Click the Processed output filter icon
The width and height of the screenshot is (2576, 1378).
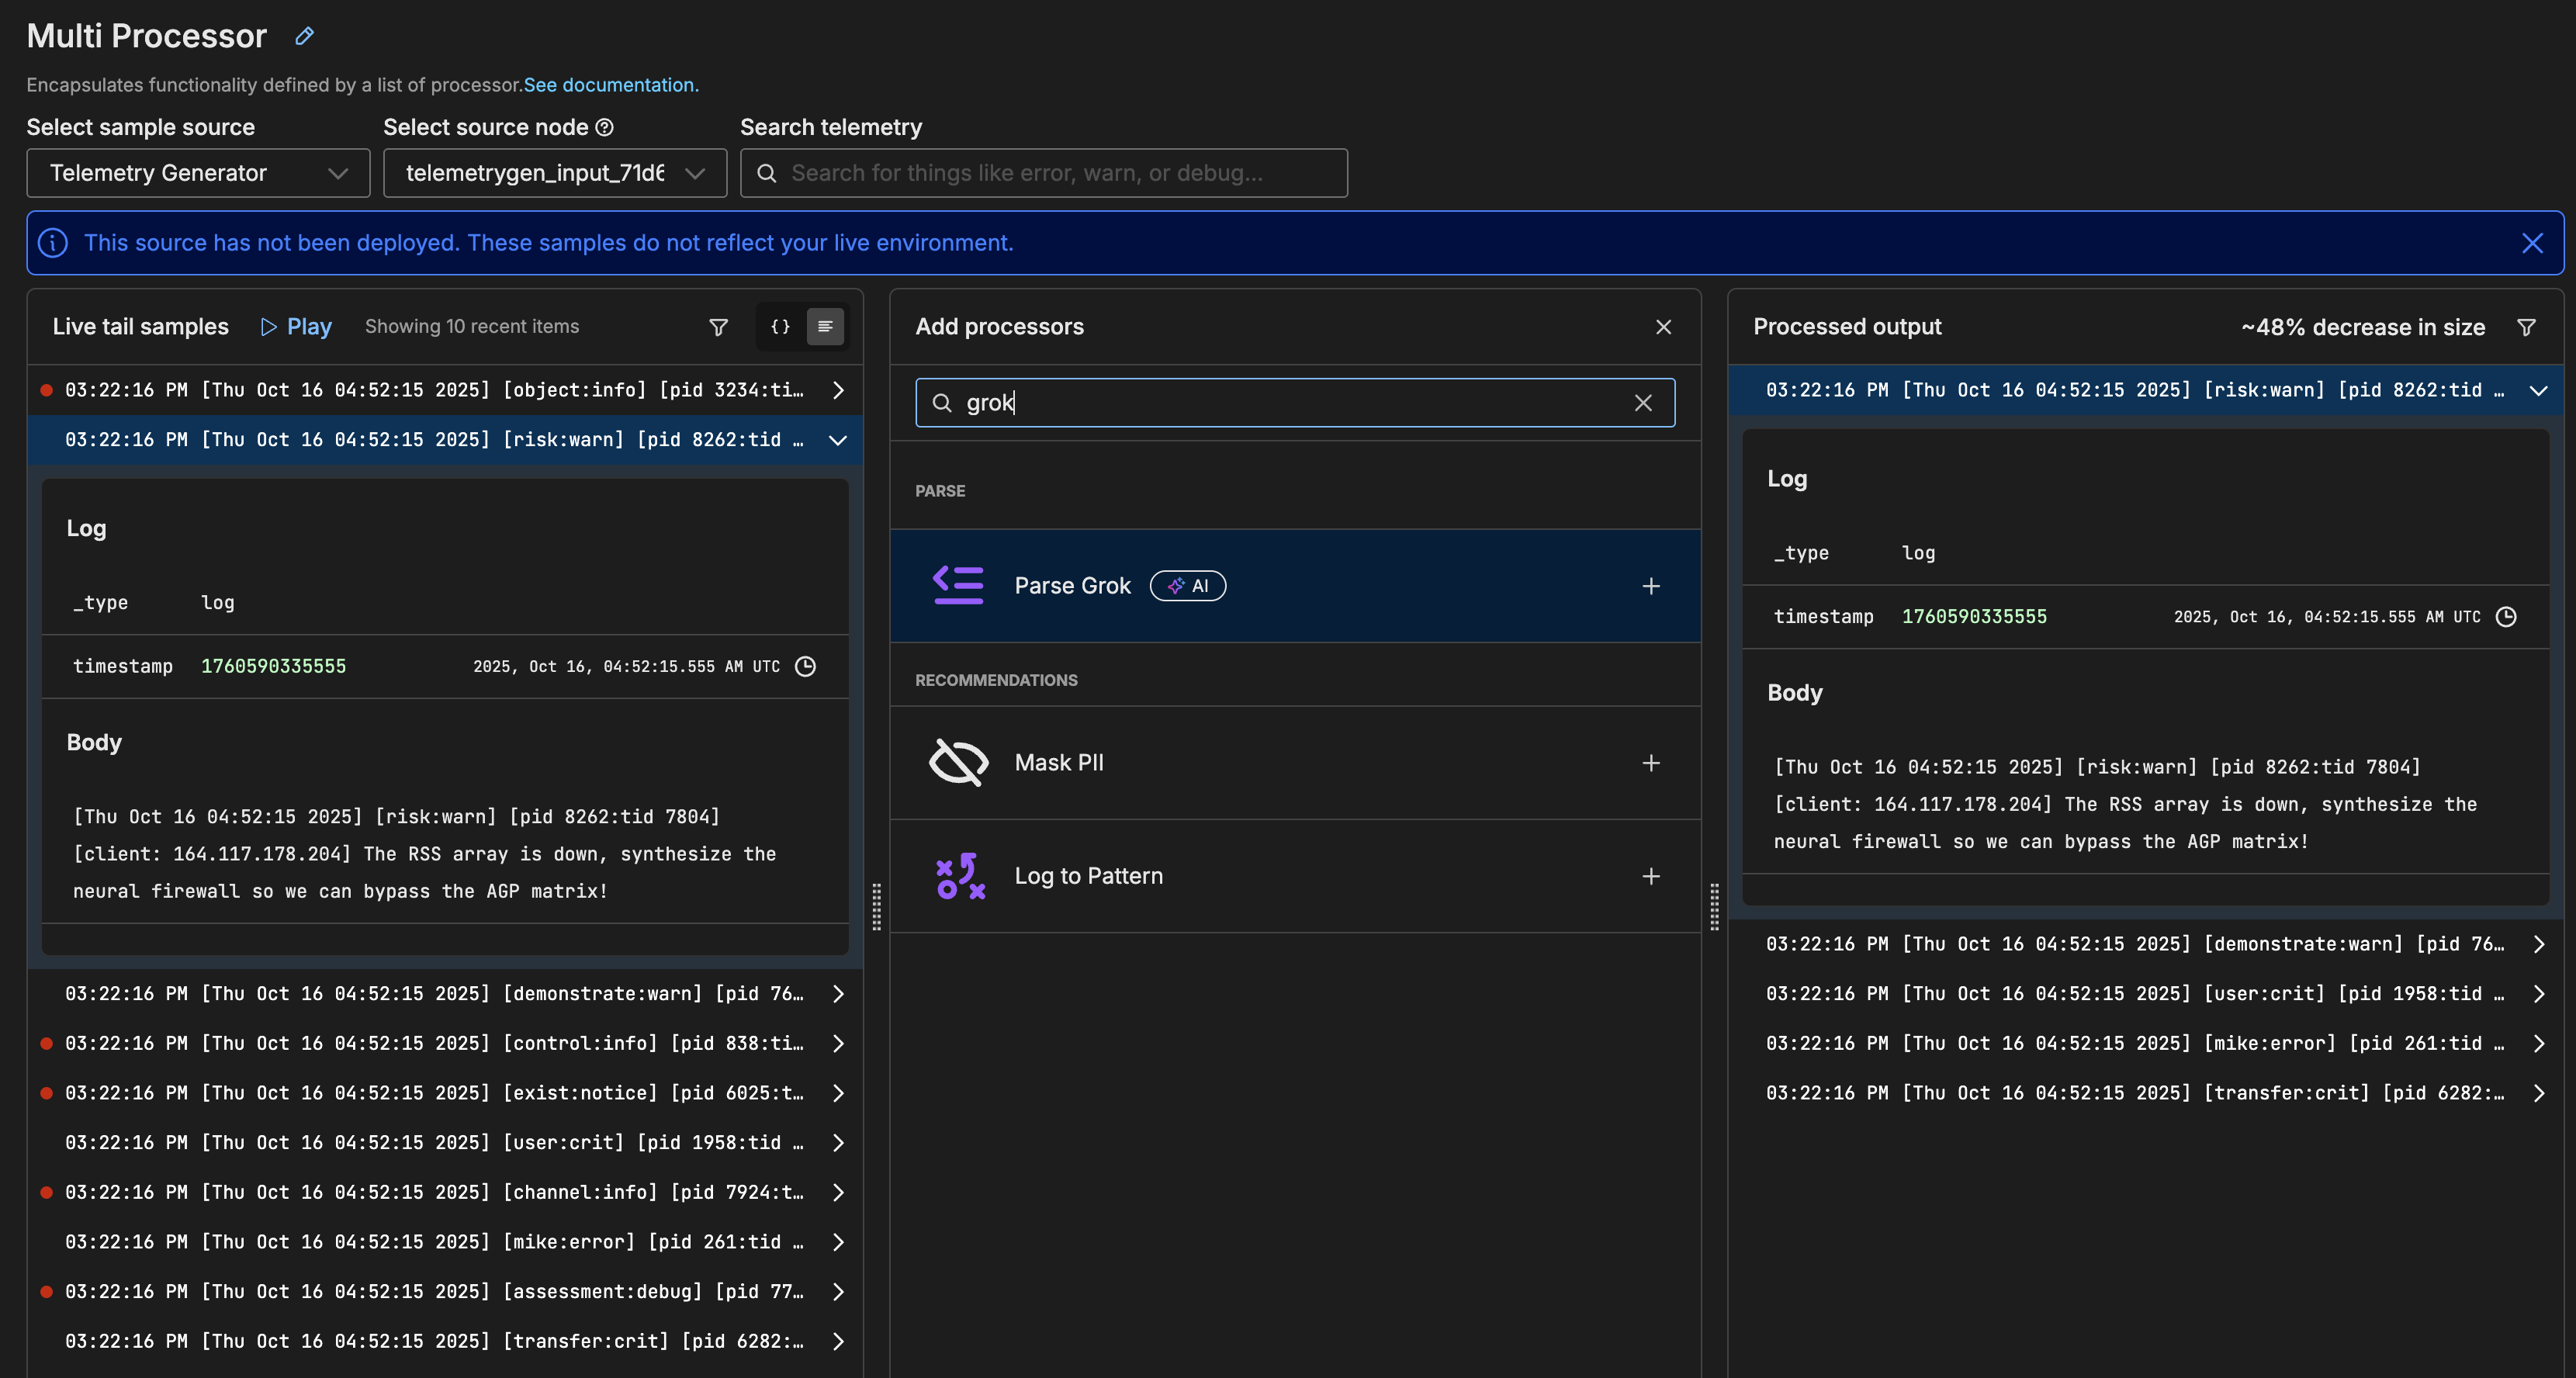[x=2526, y=327]
